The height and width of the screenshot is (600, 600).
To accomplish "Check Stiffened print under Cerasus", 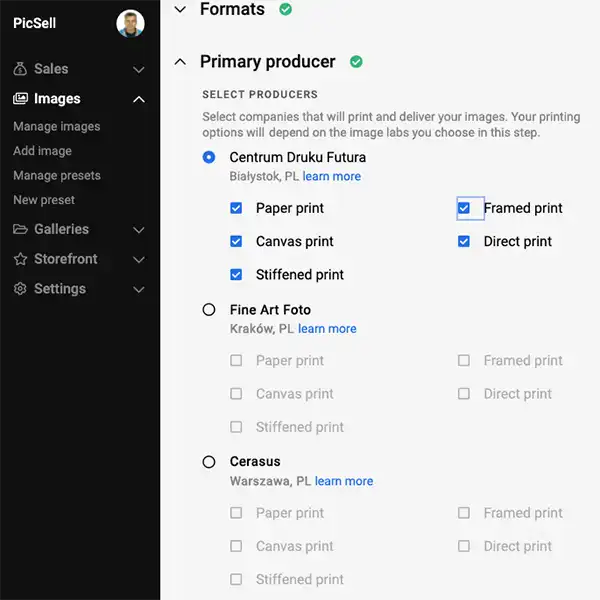I will click(236, 579).
